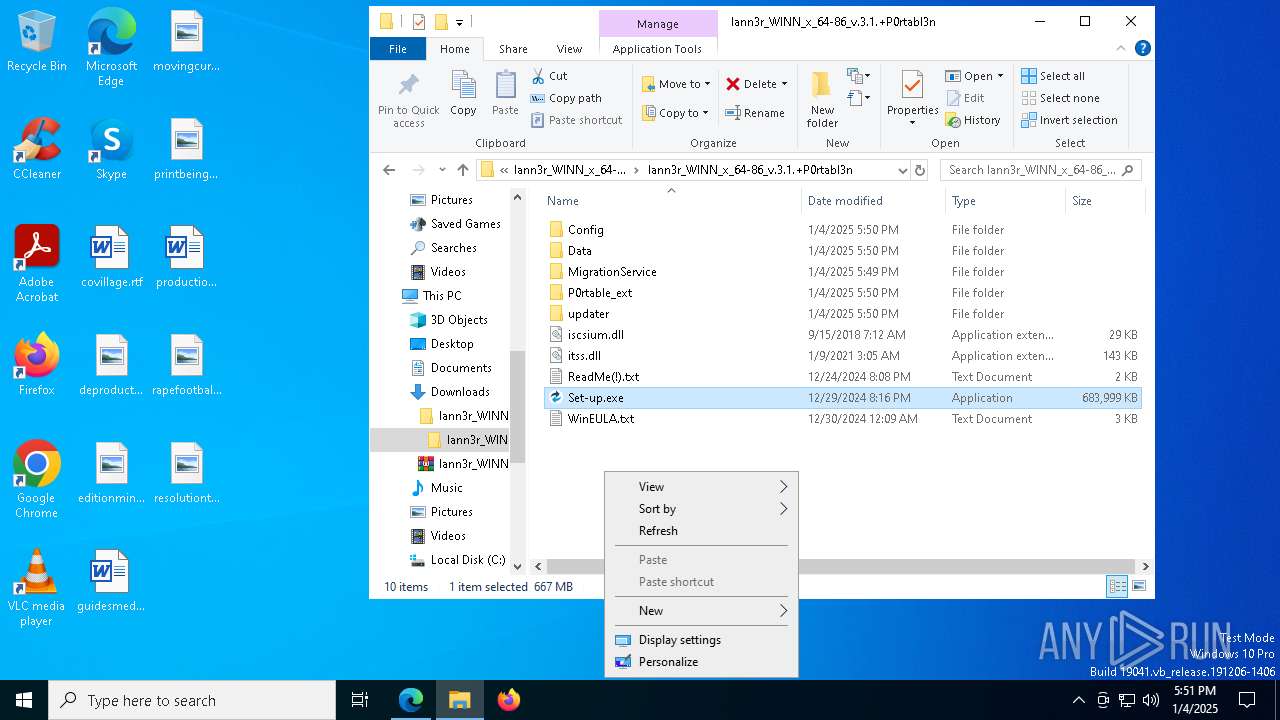
Task: Switch to the Share ribbon tab
Action: (513, 49)
